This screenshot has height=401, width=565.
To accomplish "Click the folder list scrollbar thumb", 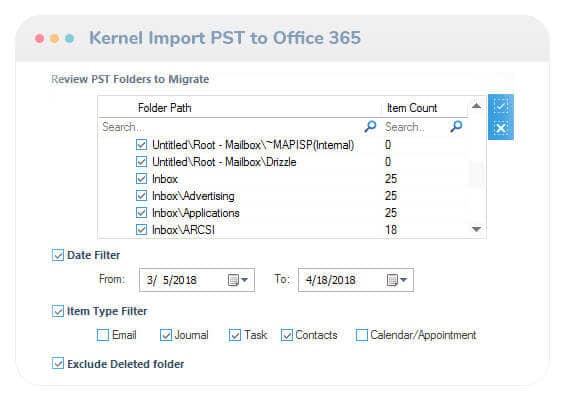I will [476, 174].
